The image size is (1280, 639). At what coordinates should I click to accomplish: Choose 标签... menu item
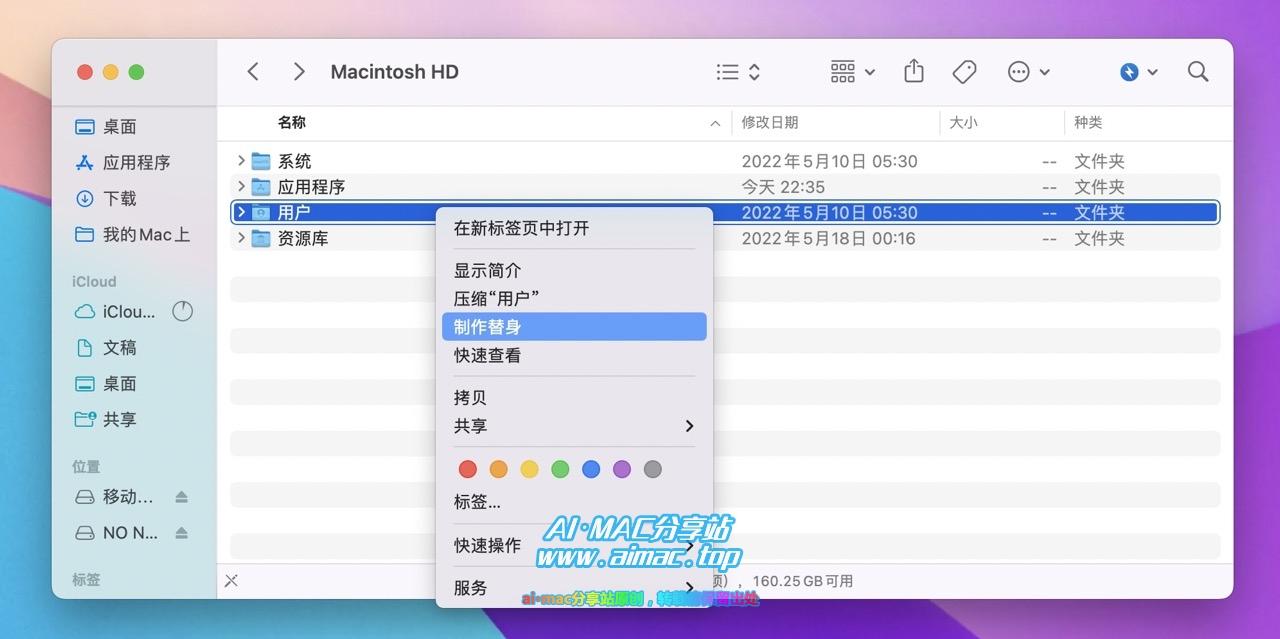tap(574, 502)
